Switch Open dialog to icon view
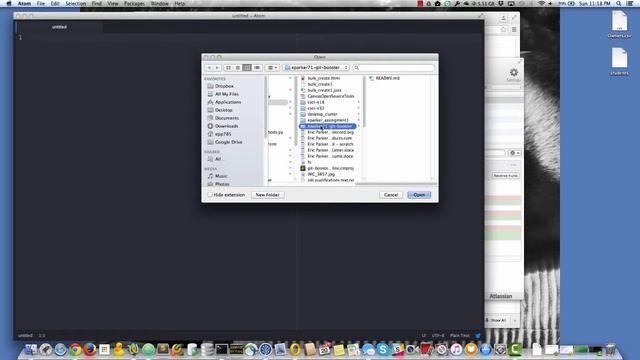Viewport: 640px width, 360px height. 229,67
